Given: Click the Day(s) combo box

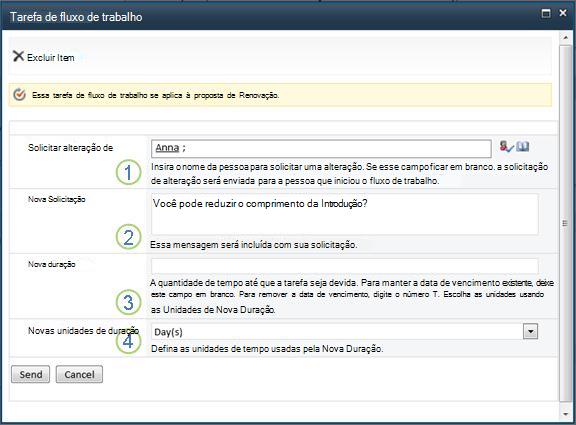Looking at the screenshot, I should pos(344,332).
